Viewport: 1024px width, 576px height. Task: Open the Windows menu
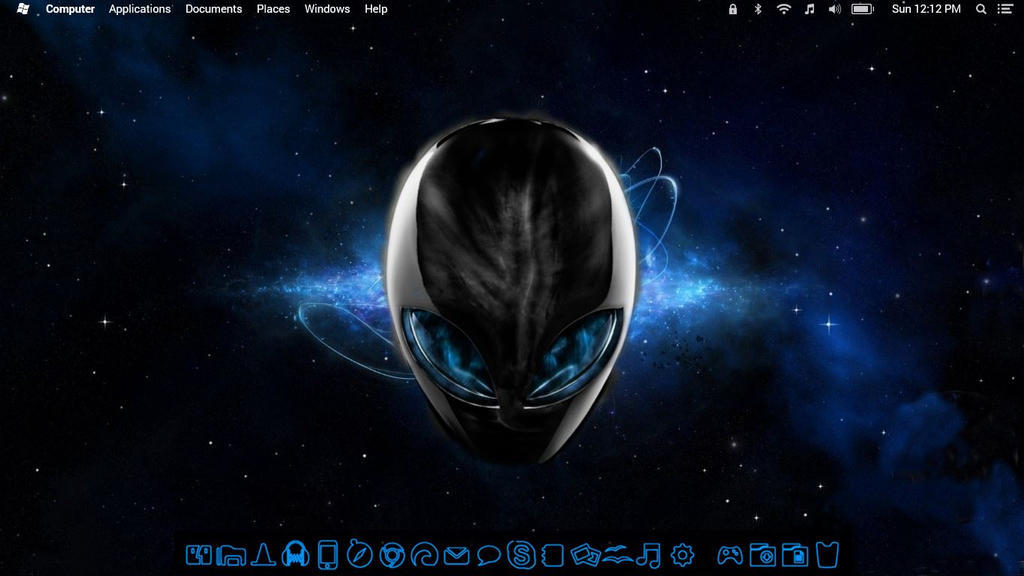point(327,9)
